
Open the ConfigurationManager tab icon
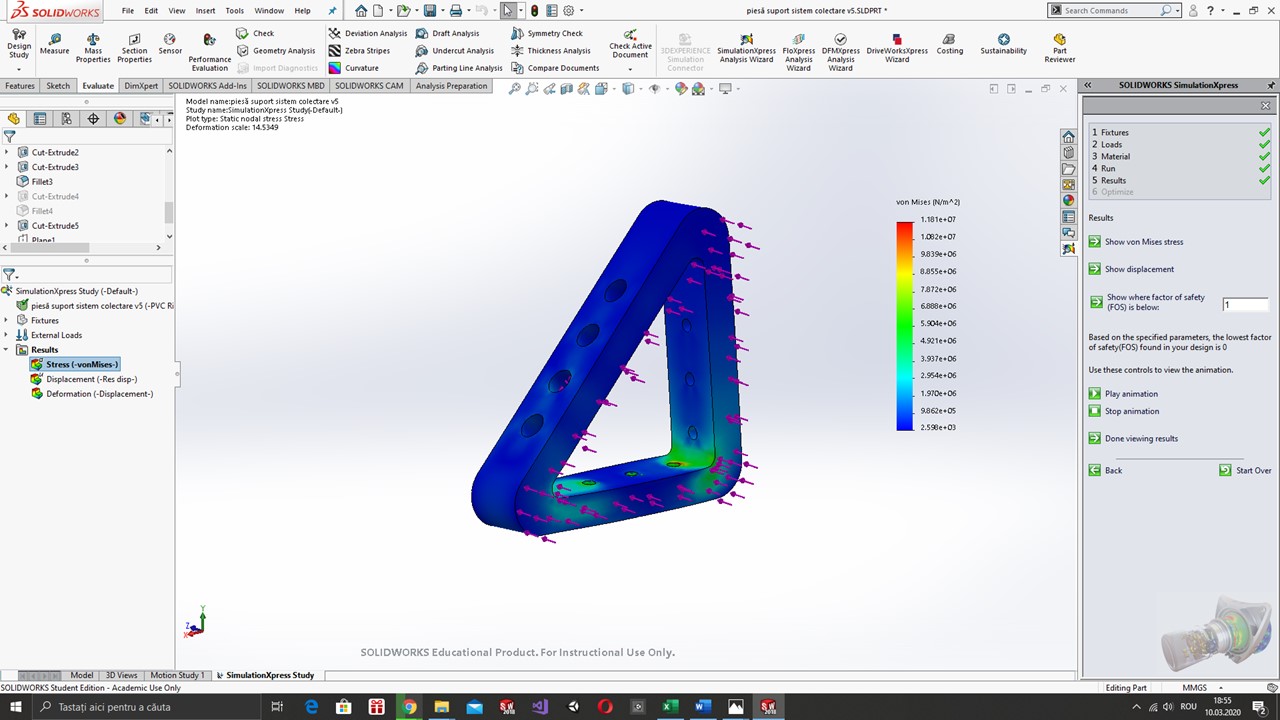(66, 118)
